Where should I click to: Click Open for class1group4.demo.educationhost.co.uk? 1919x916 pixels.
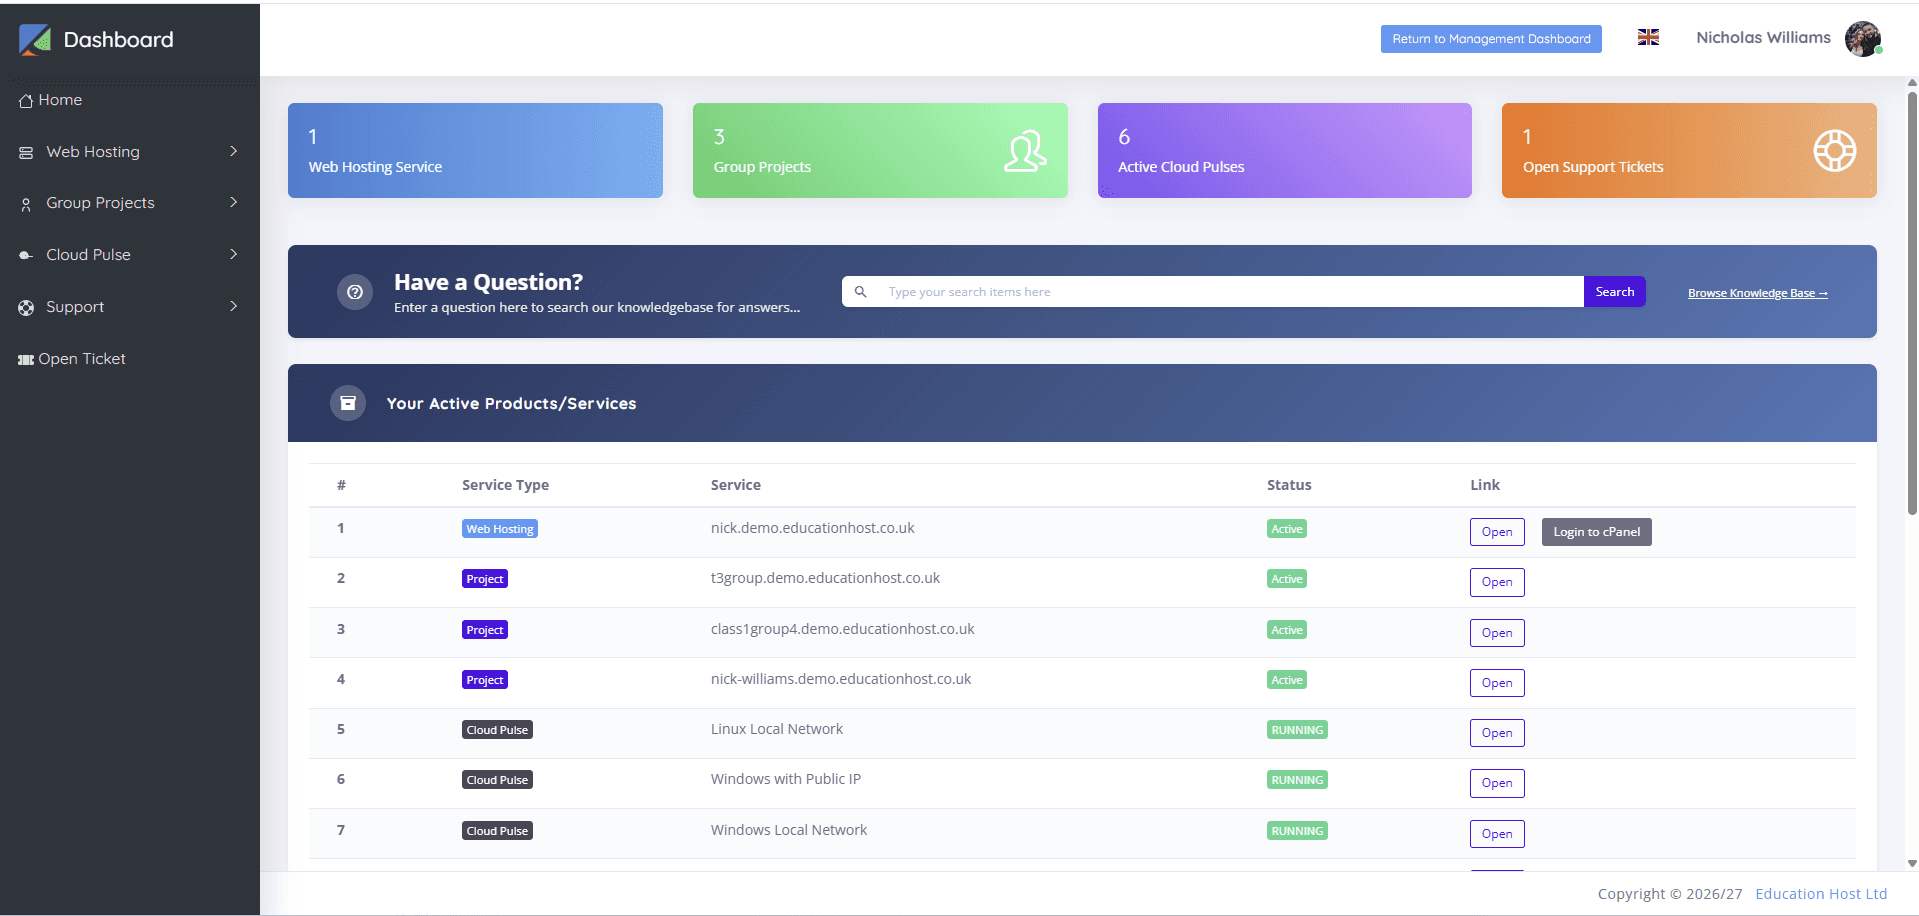tap(1497, 633)
